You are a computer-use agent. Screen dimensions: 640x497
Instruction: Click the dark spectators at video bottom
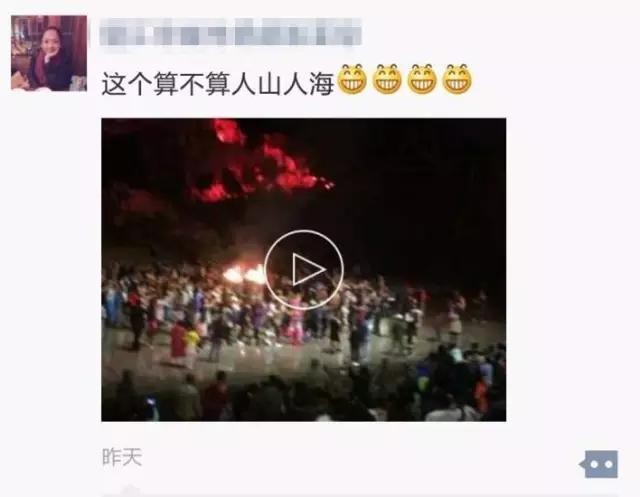(304, 394)
